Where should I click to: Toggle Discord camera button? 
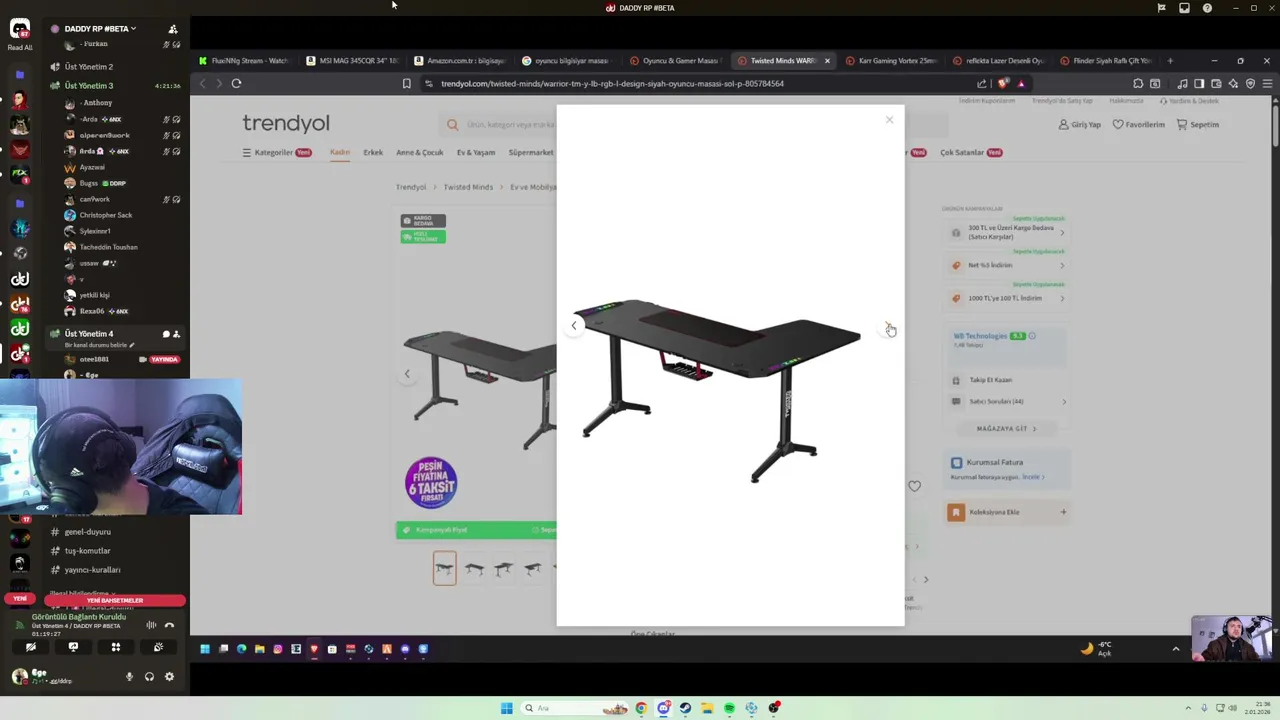coord(30,647)
